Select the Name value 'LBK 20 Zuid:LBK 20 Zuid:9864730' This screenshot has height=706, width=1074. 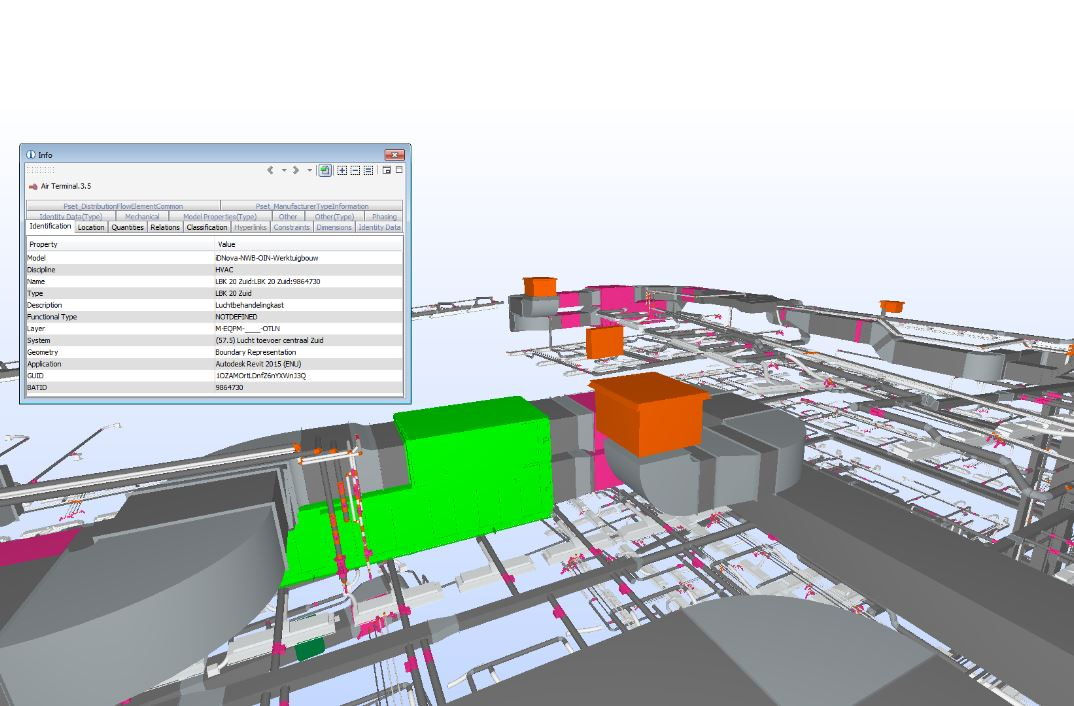tap(268, 281)
